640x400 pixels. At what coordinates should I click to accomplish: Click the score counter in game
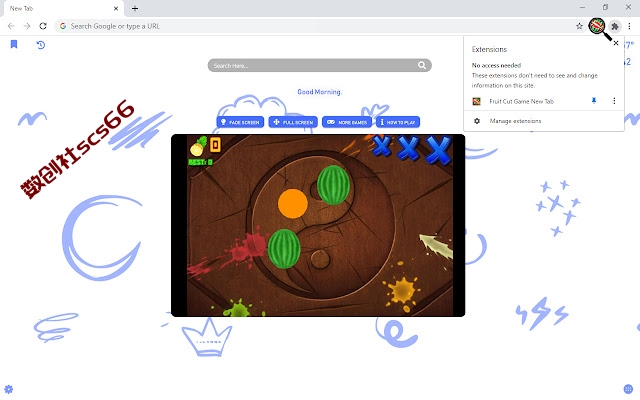tap(216, 144)
